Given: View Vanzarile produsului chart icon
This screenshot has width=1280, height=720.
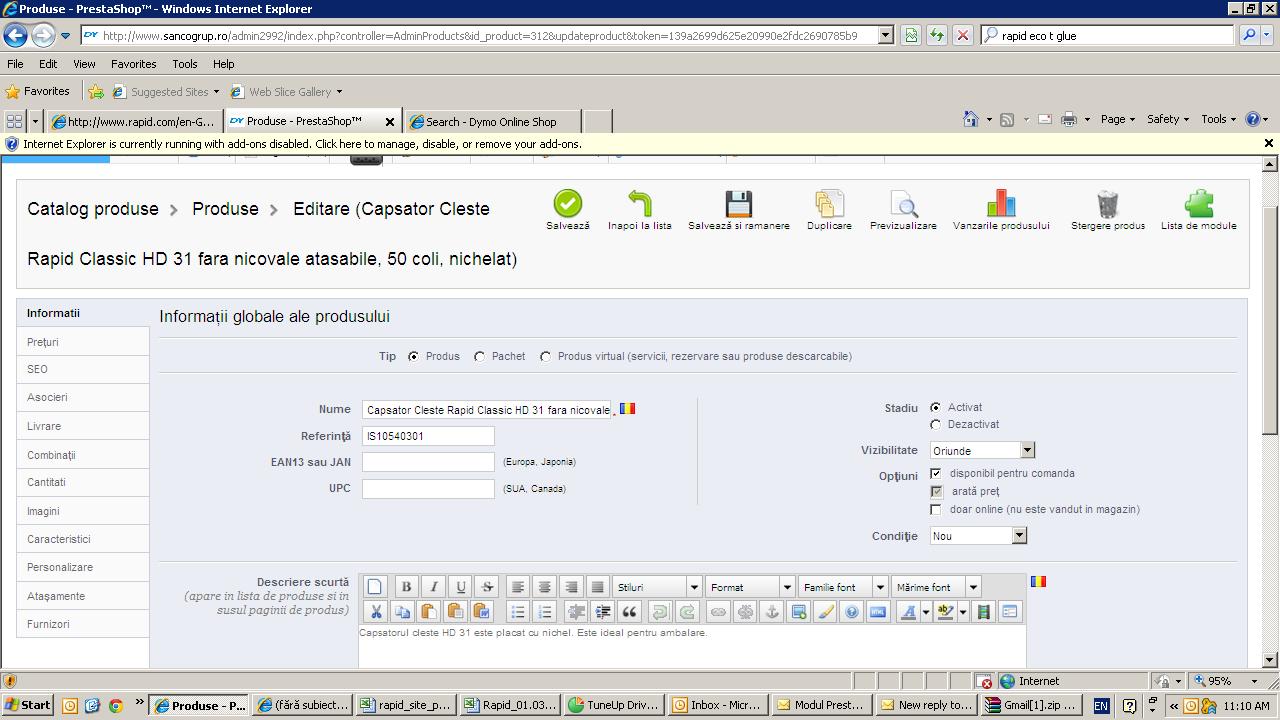Looking at the screenshot, I should (x=1001, y=203).
